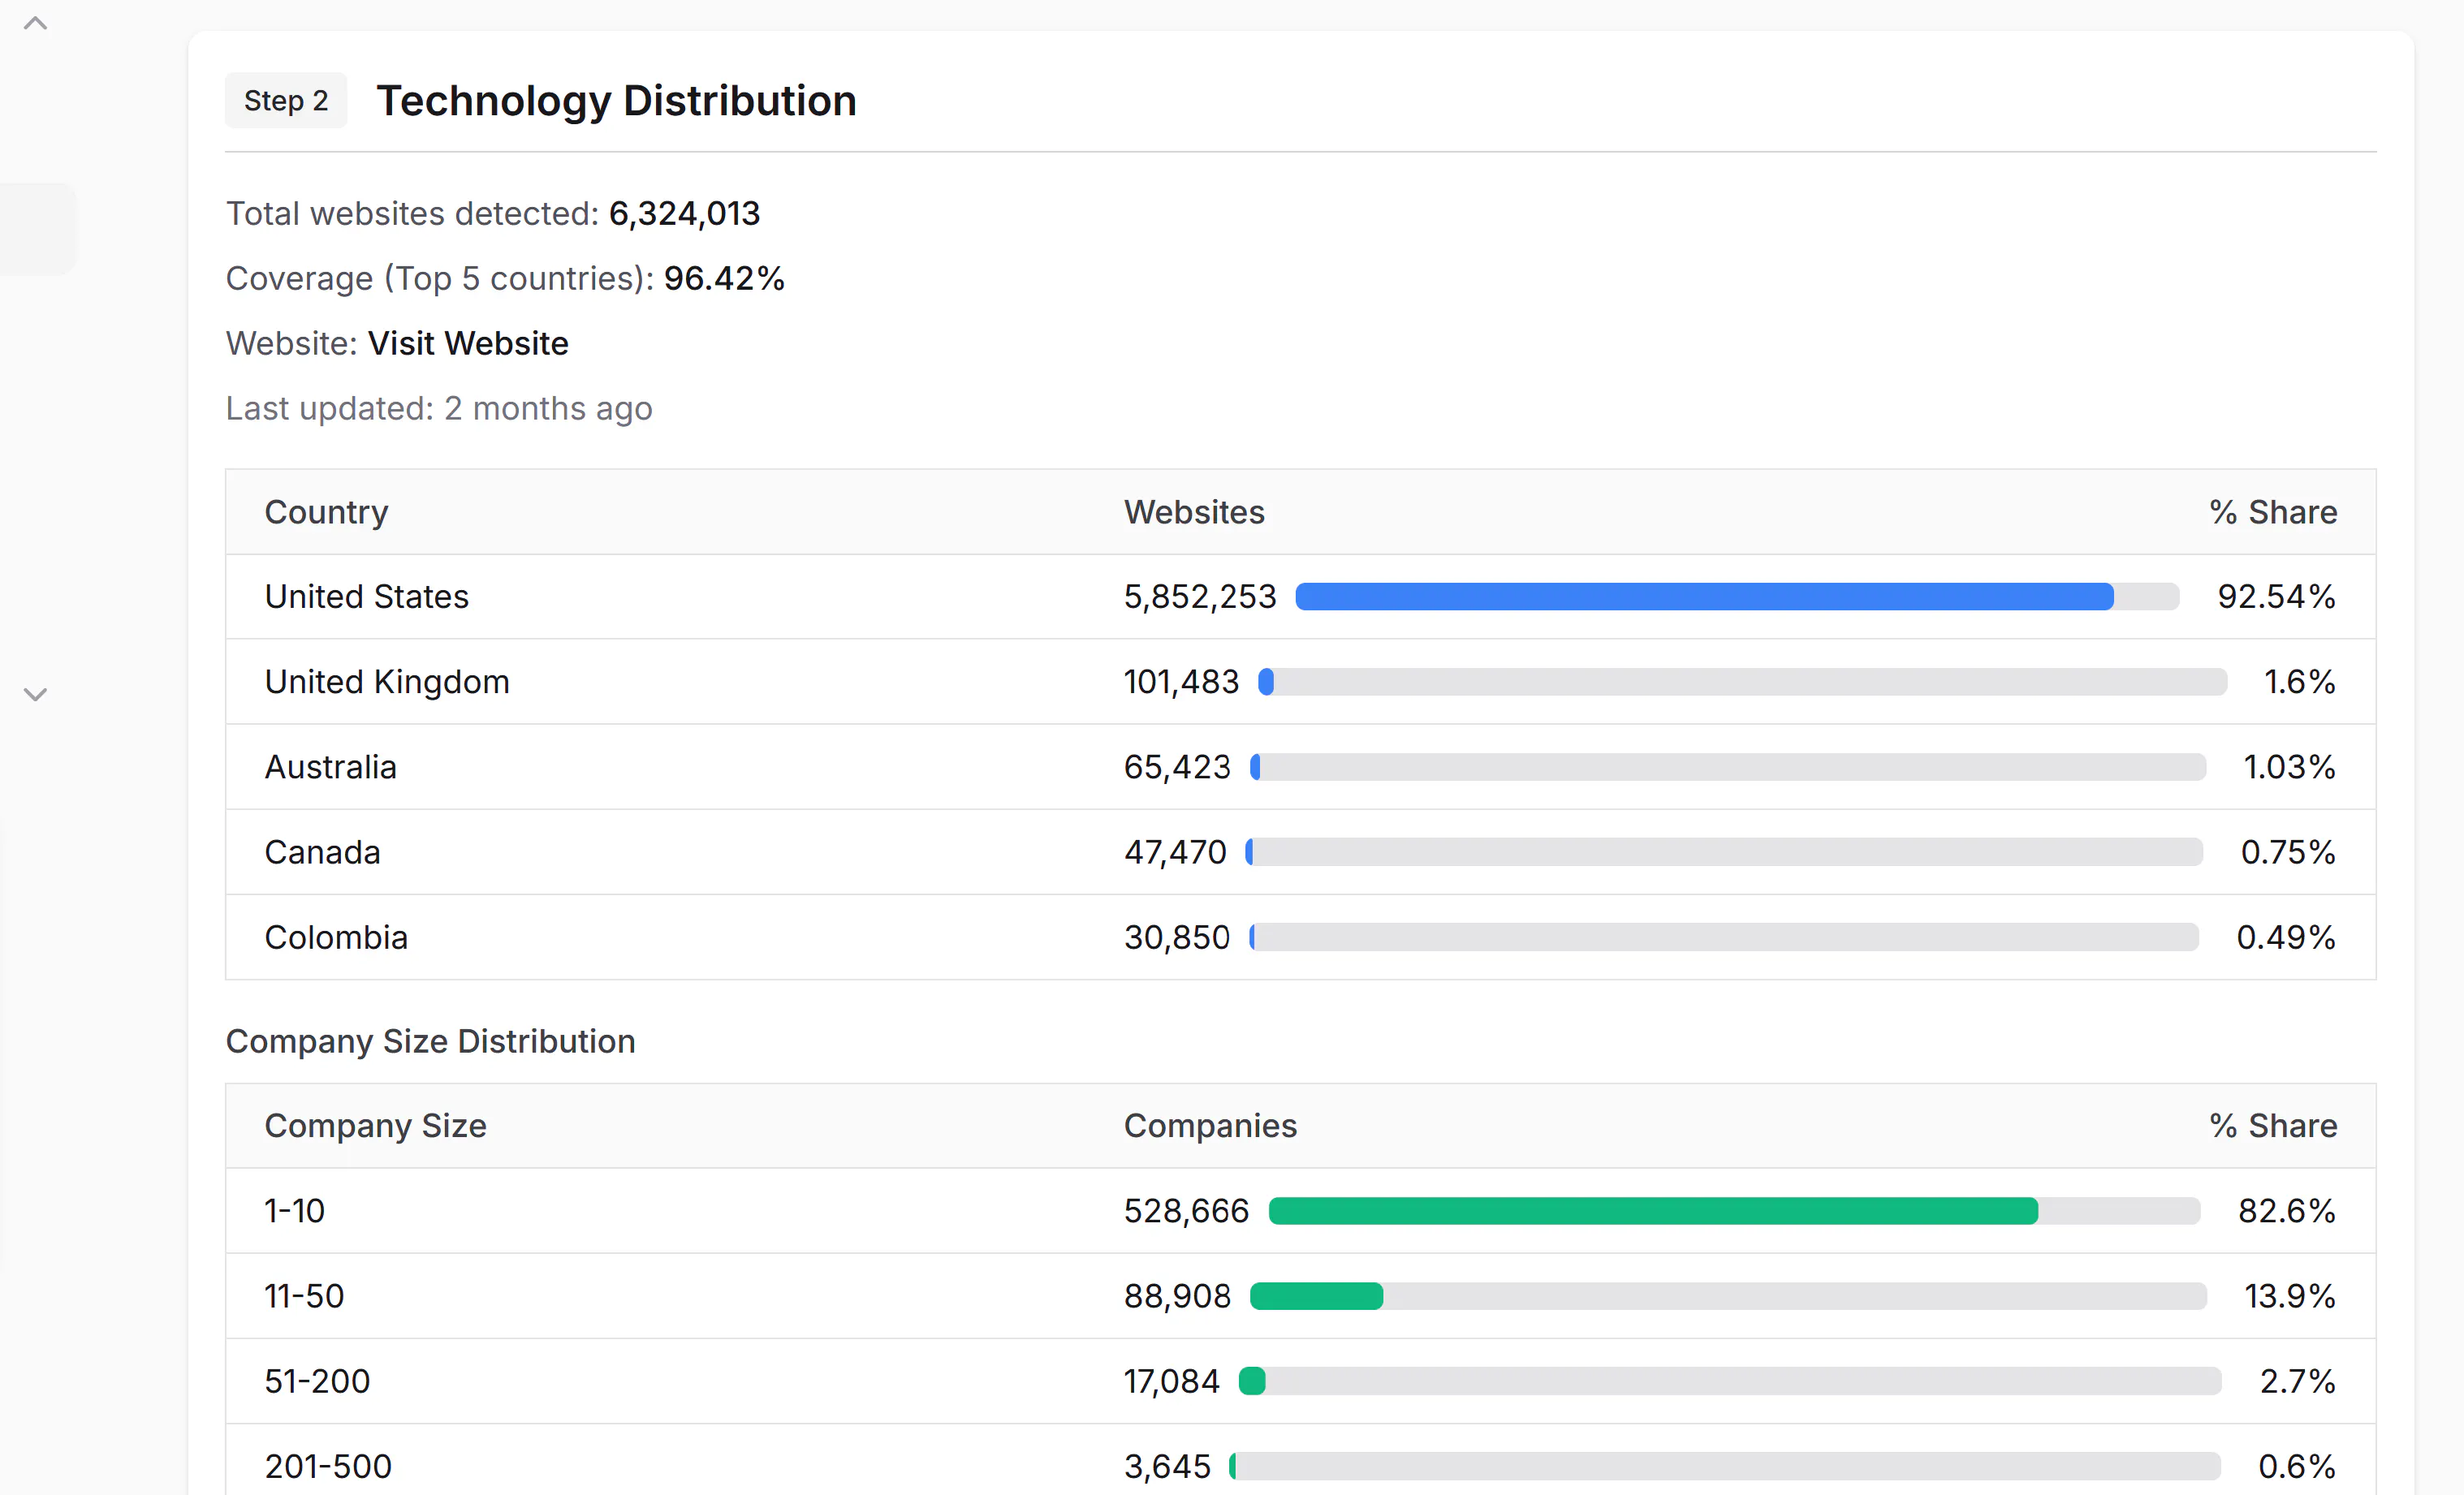Click the Company Size column header

pyautogui.click(x=375, y=1126)
